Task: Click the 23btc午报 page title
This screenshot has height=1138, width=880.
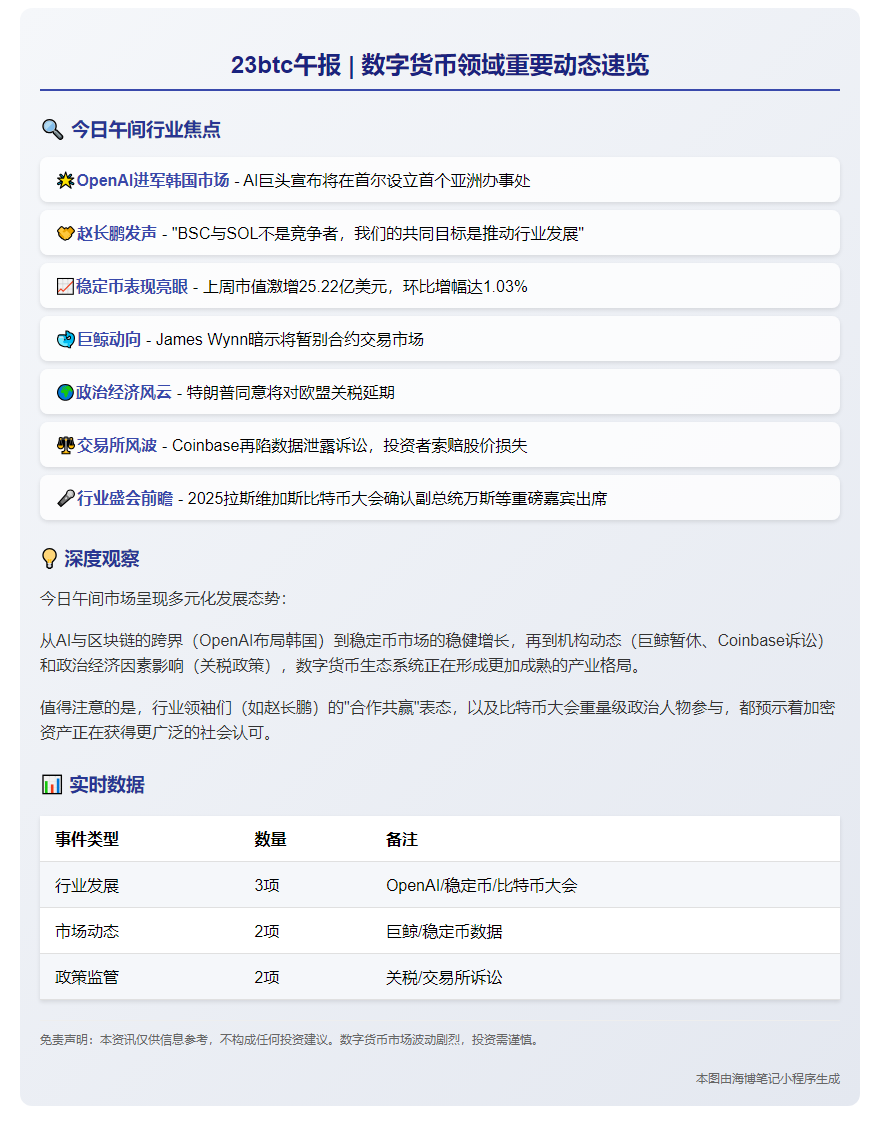Action: coord(440,65)
